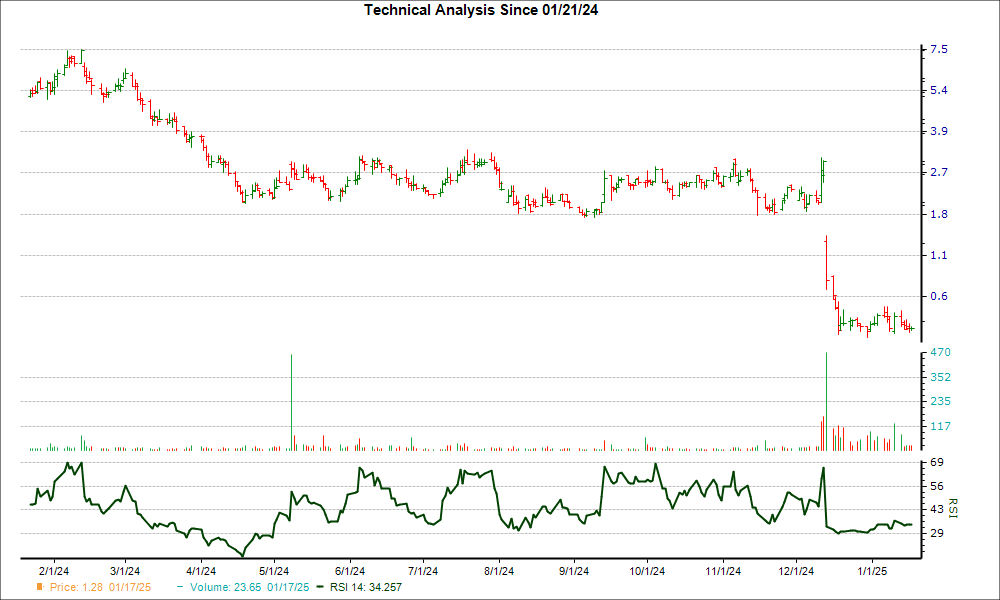Click the 10/1/24 date label
This screenshot has width=1000, height=600.
[647, 571]
